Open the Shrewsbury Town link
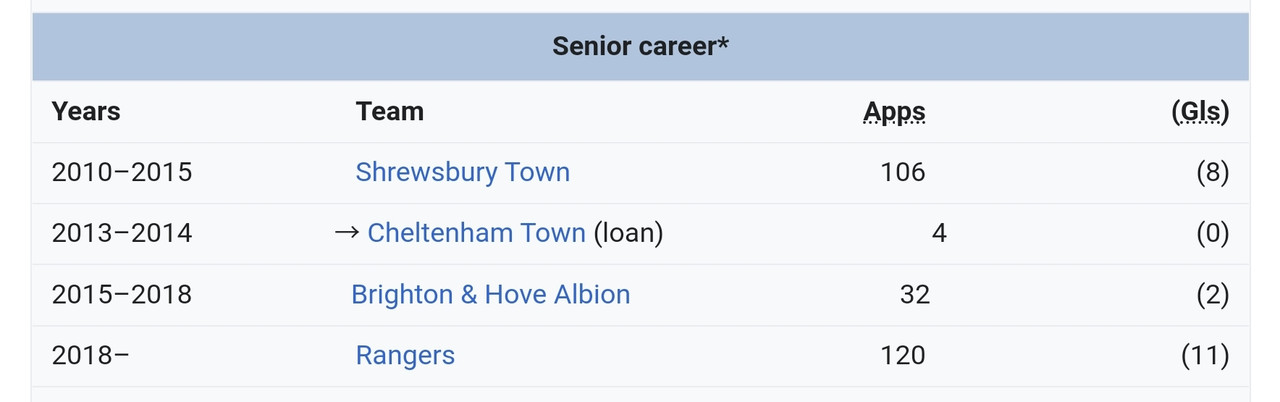This screenshot has width=1280, height=402. pos(462,172)
